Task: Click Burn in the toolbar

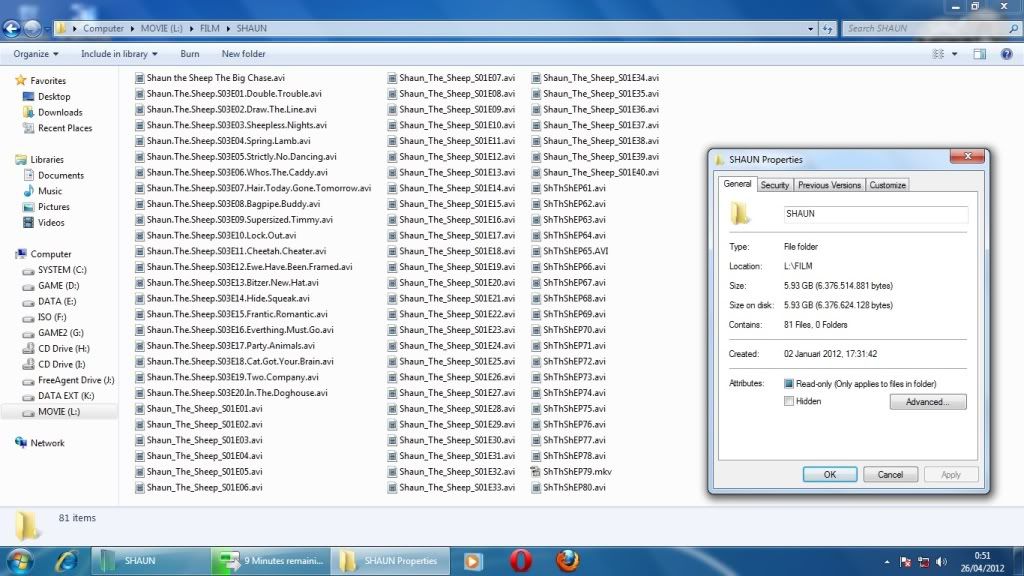Action: point(190,54)
